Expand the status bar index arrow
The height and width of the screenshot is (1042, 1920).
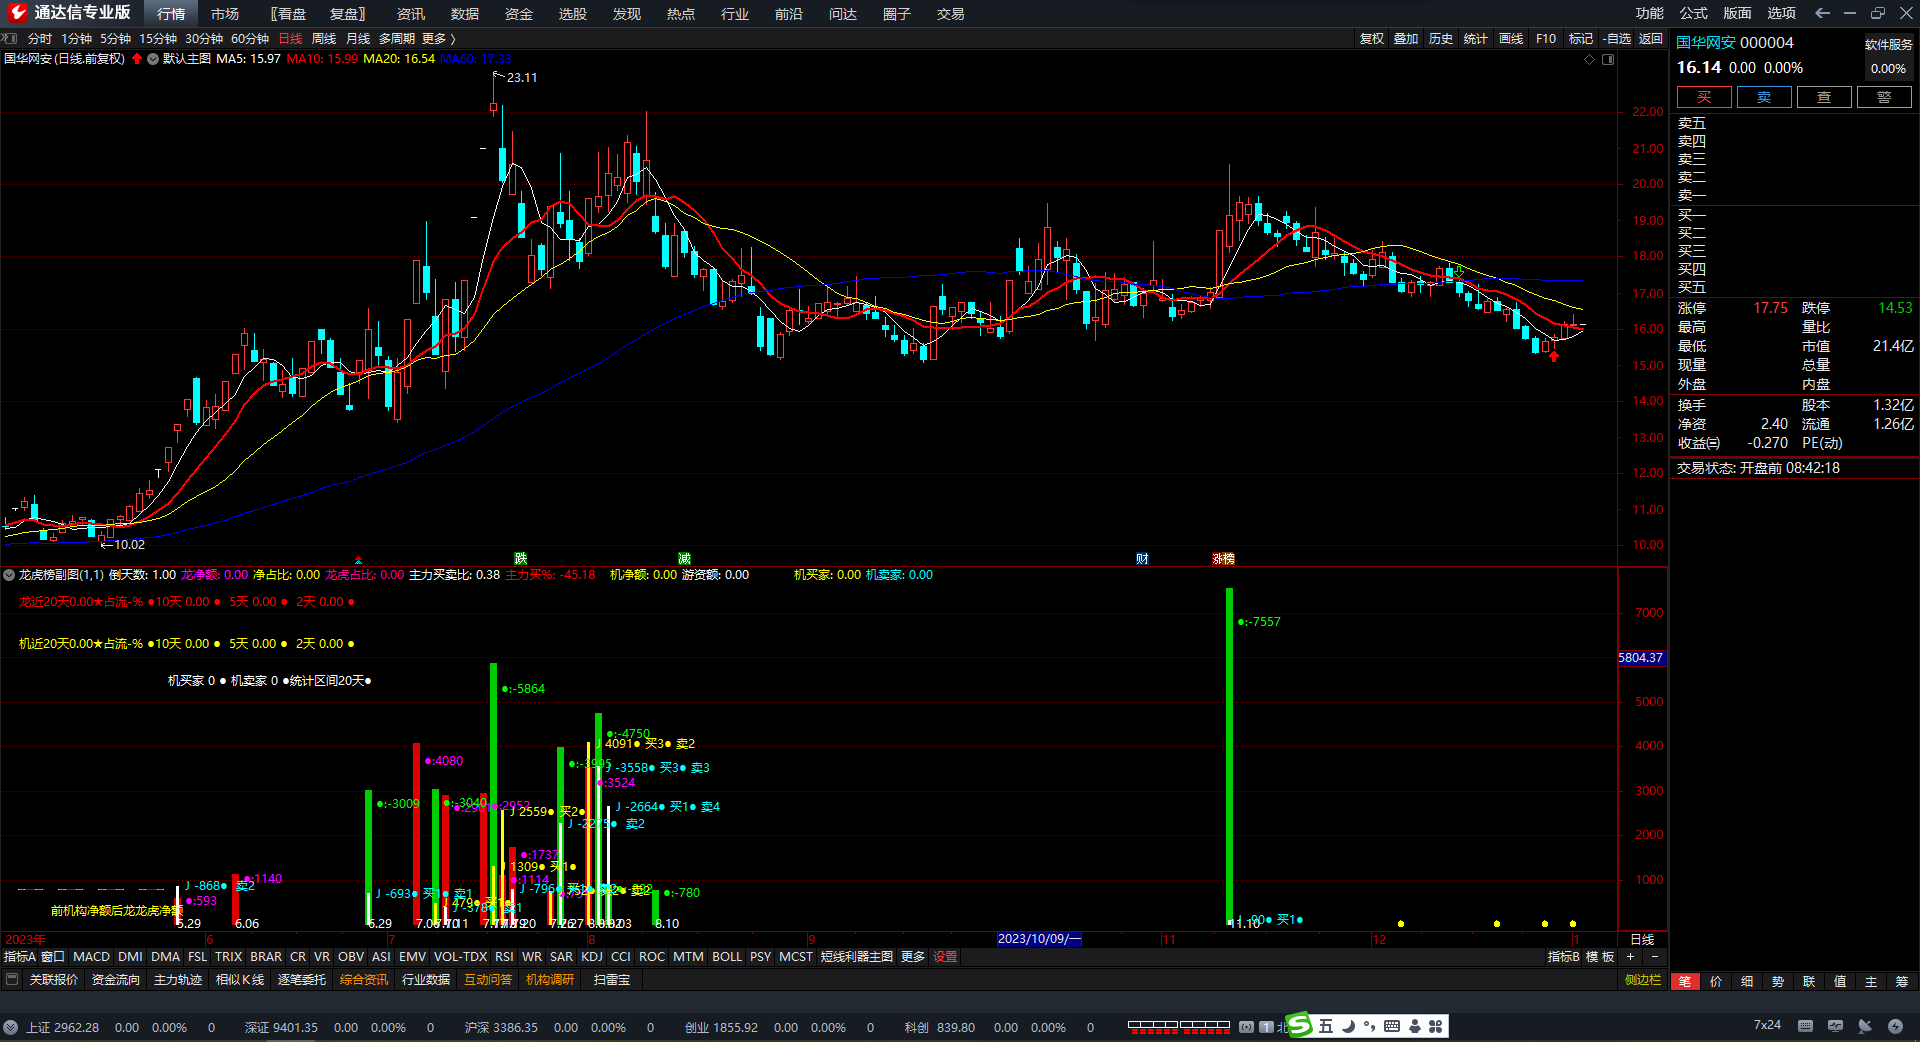[10, 1027]
